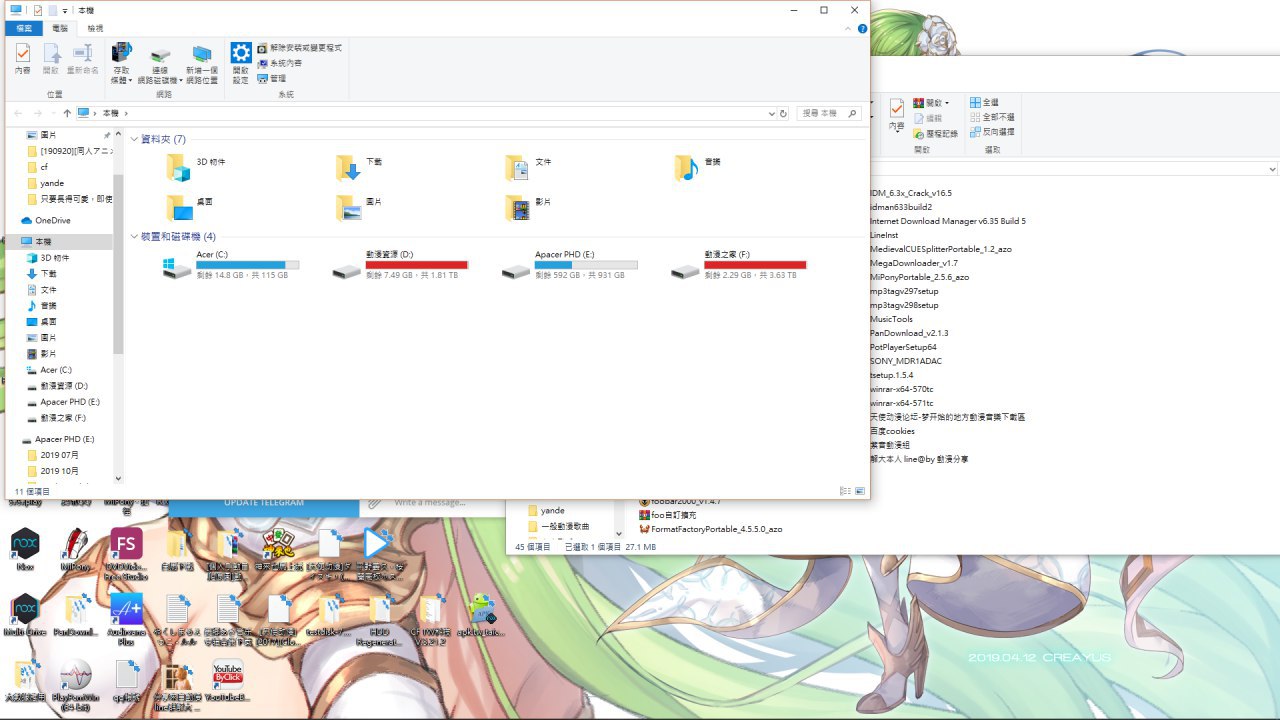Go up one level with Up arrow
The image size is (1280, 720).
(x=67, y=114)
